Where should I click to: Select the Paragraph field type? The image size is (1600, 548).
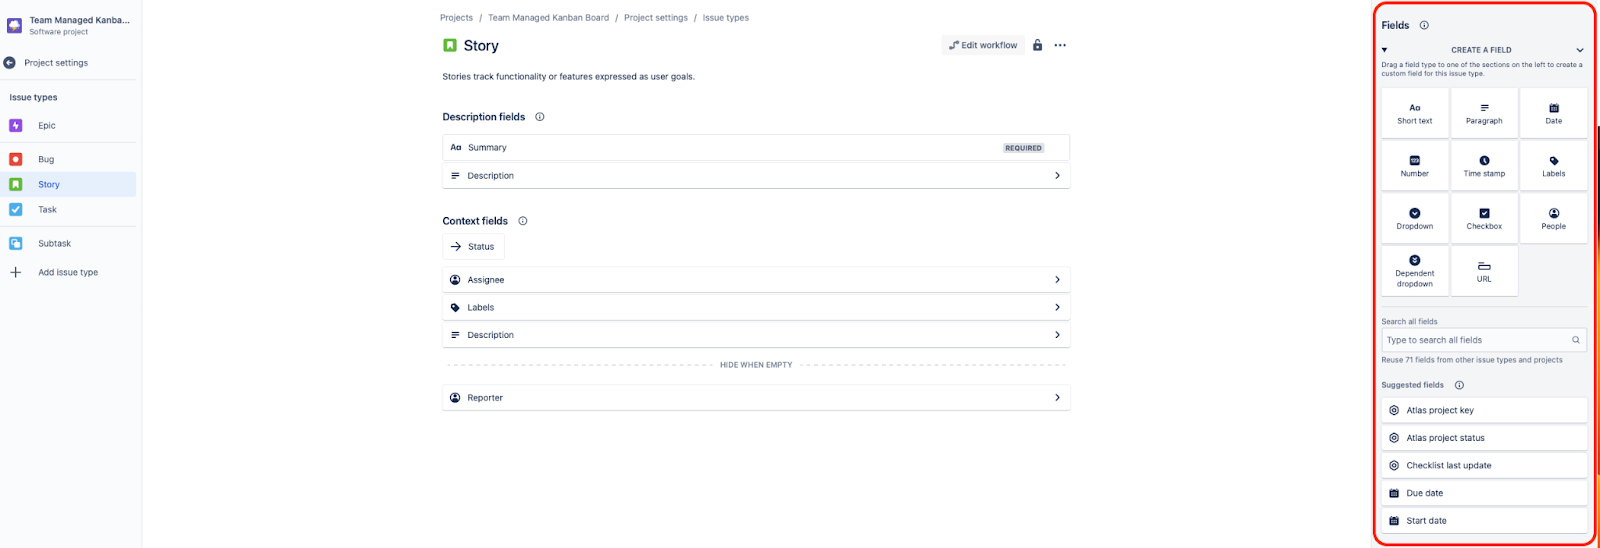(1484, 113)
